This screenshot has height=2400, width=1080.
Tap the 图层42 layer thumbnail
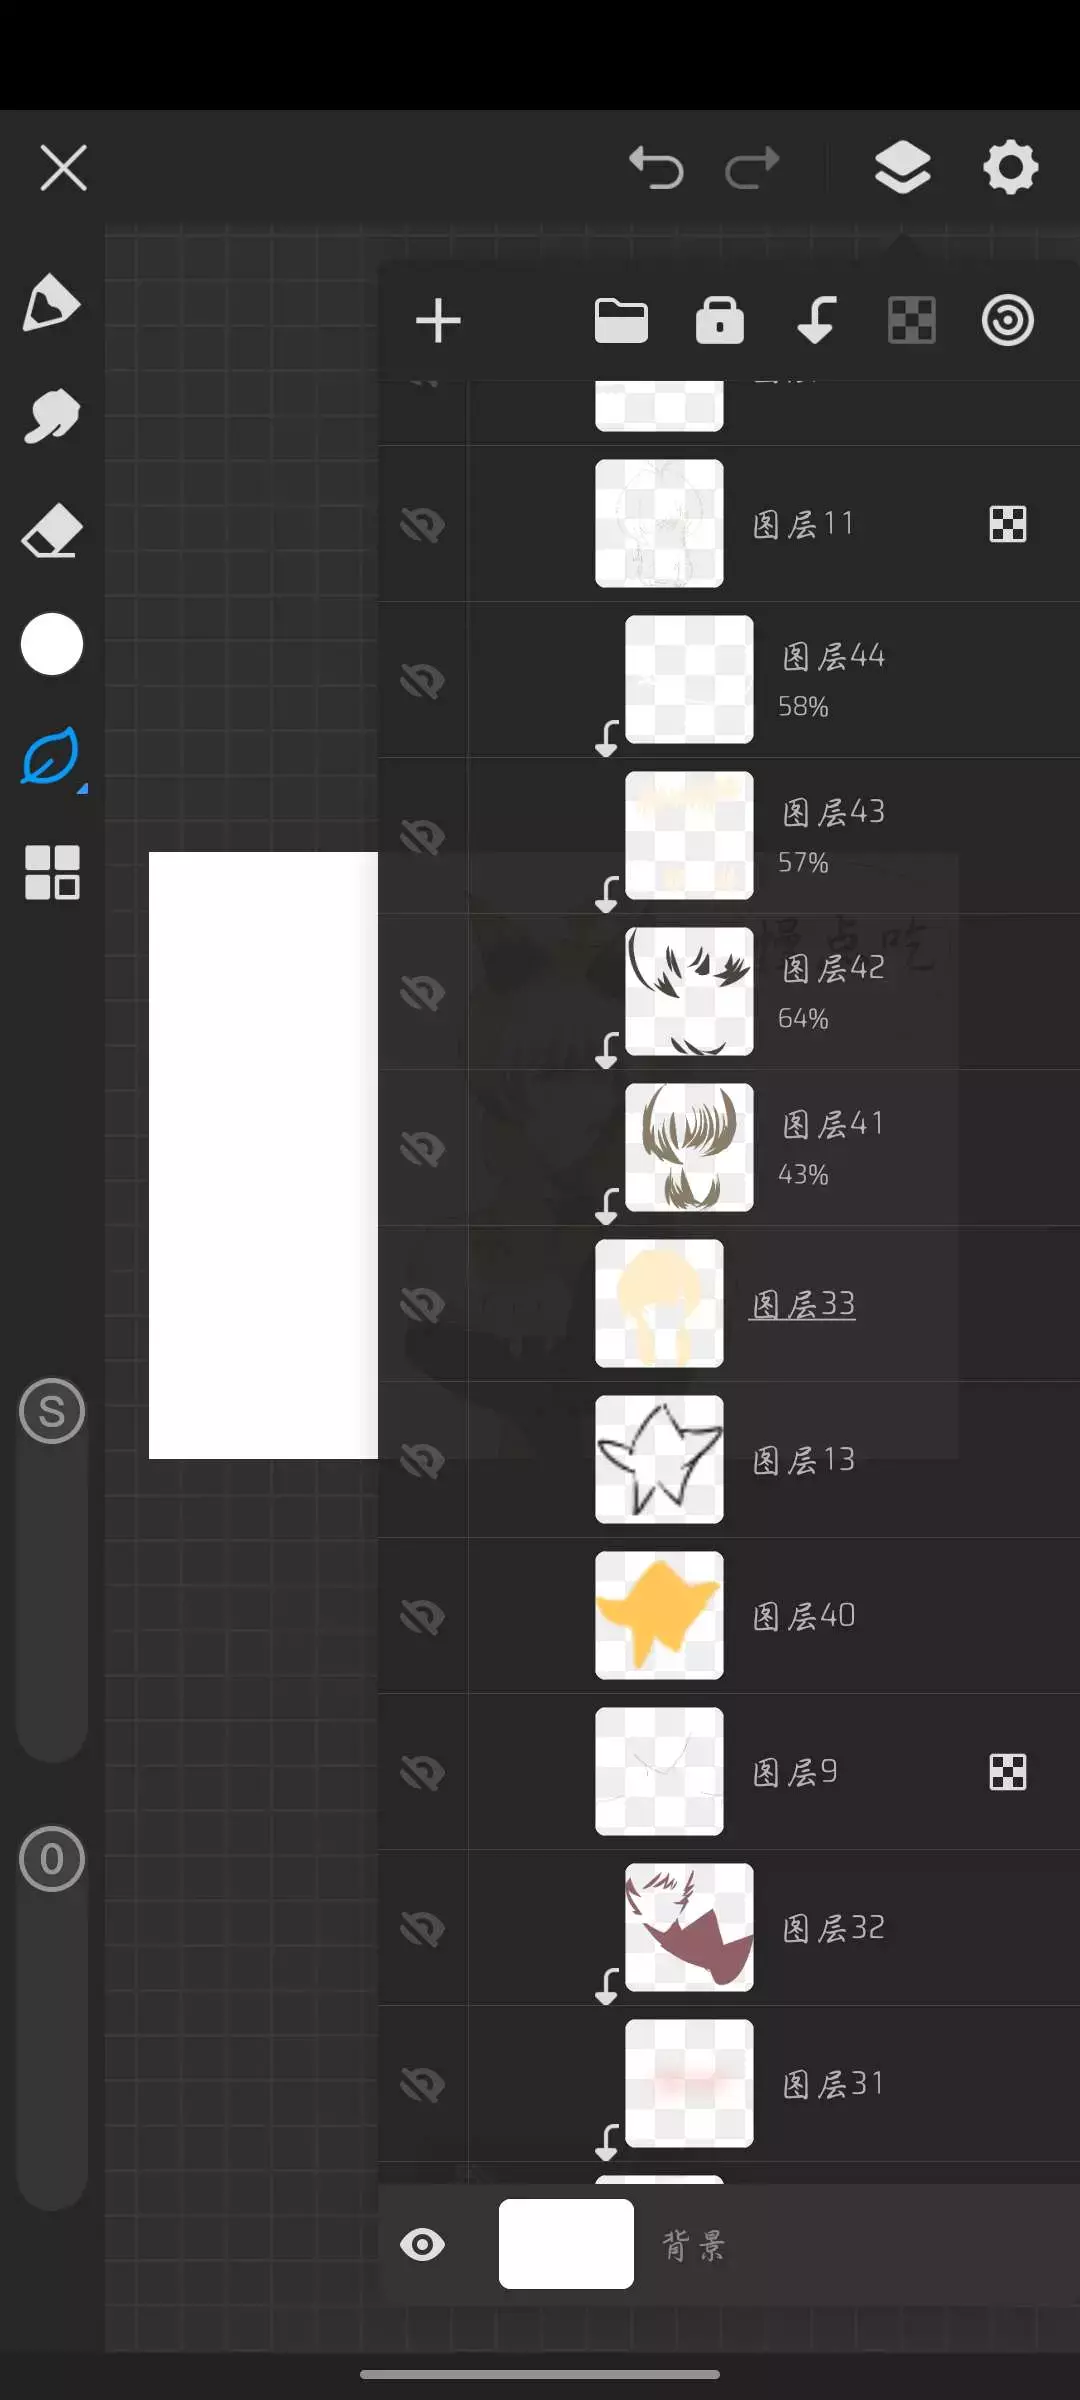[689, 991]
